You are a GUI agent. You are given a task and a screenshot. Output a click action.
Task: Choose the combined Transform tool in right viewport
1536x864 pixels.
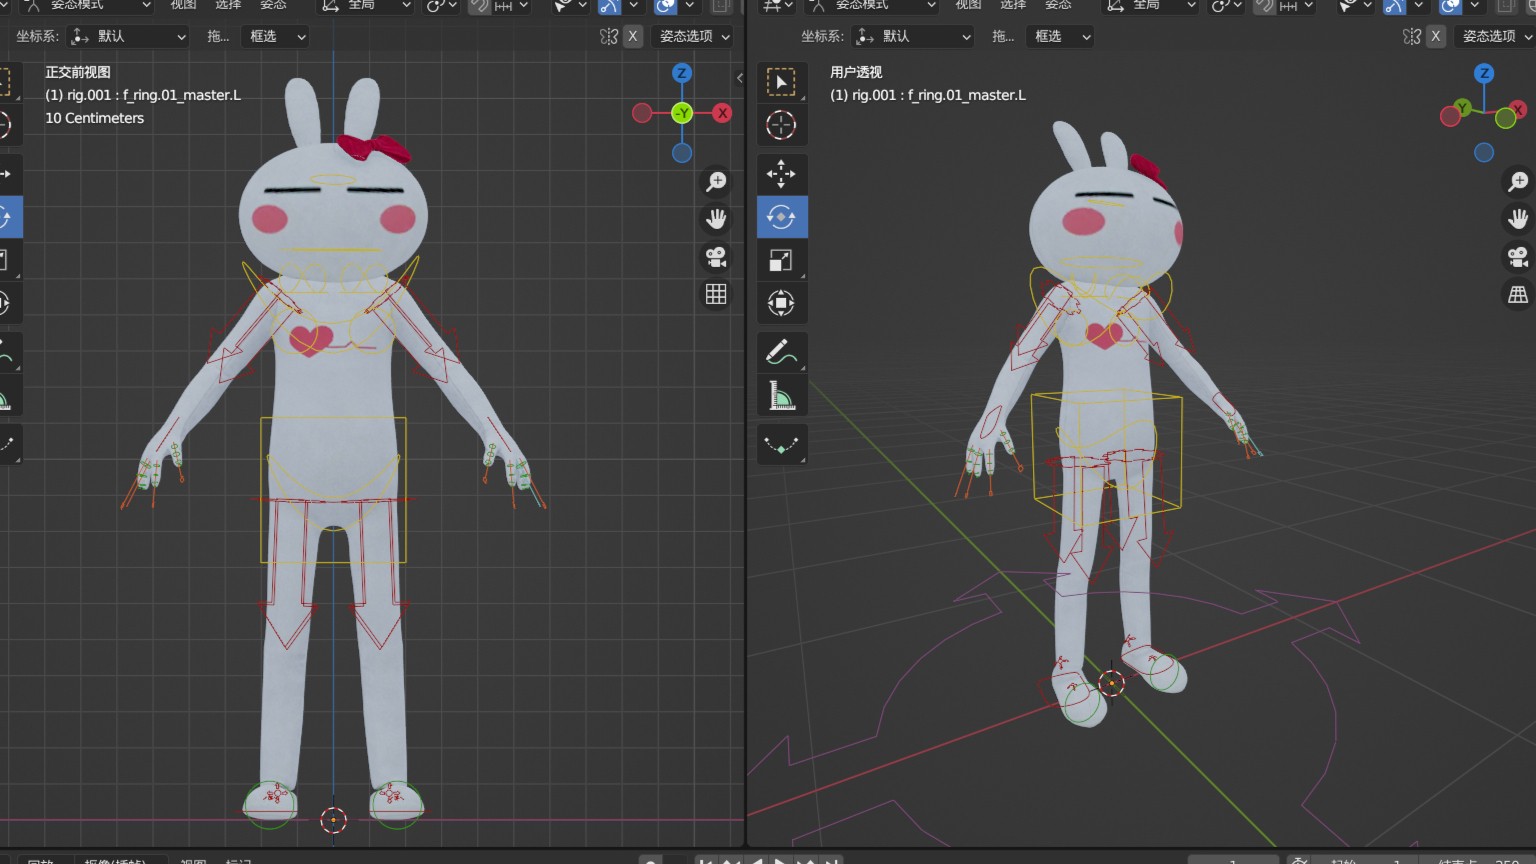(x=781, y=303)
